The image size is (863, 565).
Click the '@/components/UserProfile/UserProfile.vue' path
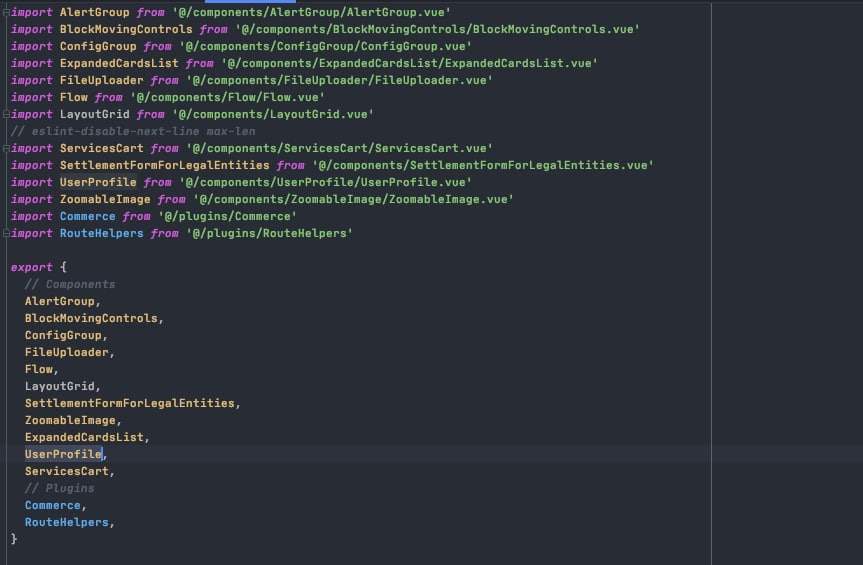click(x=325, y=183)
